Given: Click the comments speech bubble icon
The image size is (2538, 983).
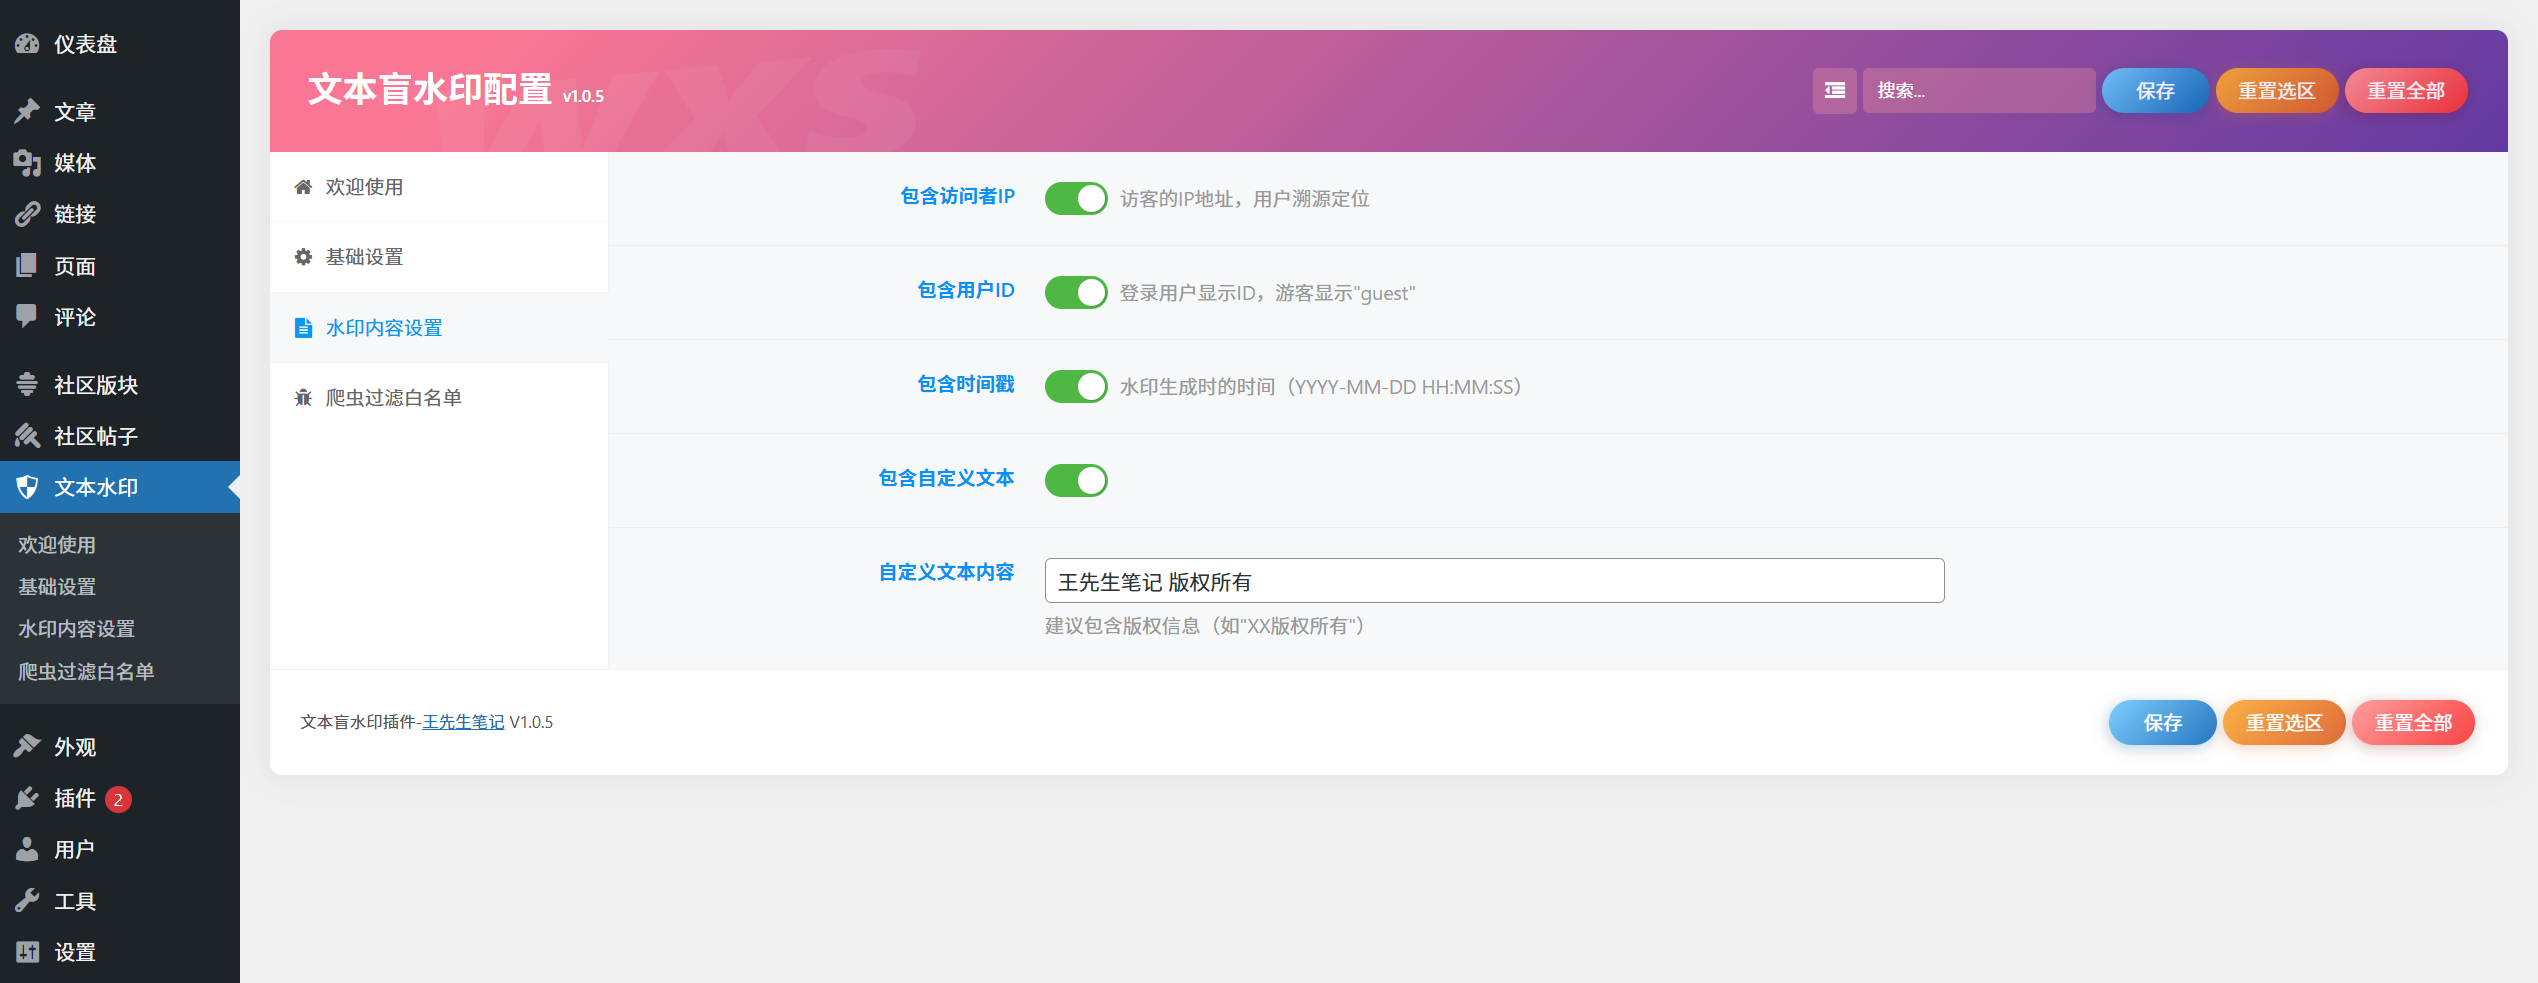Looking at the screenshot, I should (27, 317).
